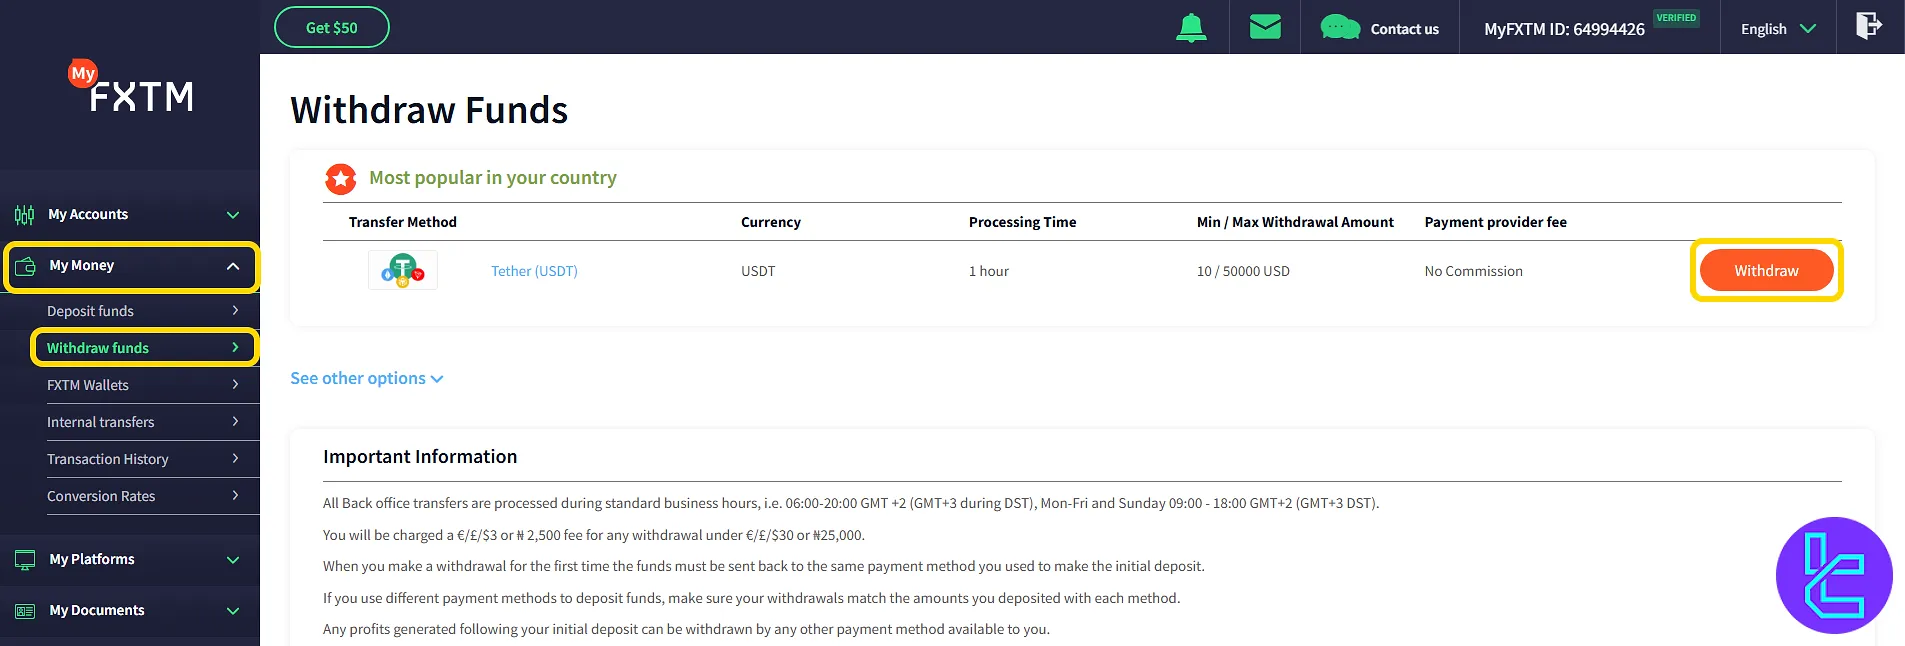The width and height of the screenshot is (1905, 646).
Task: Click the My Documents ID card icon
Action: [x=25, y=611]
